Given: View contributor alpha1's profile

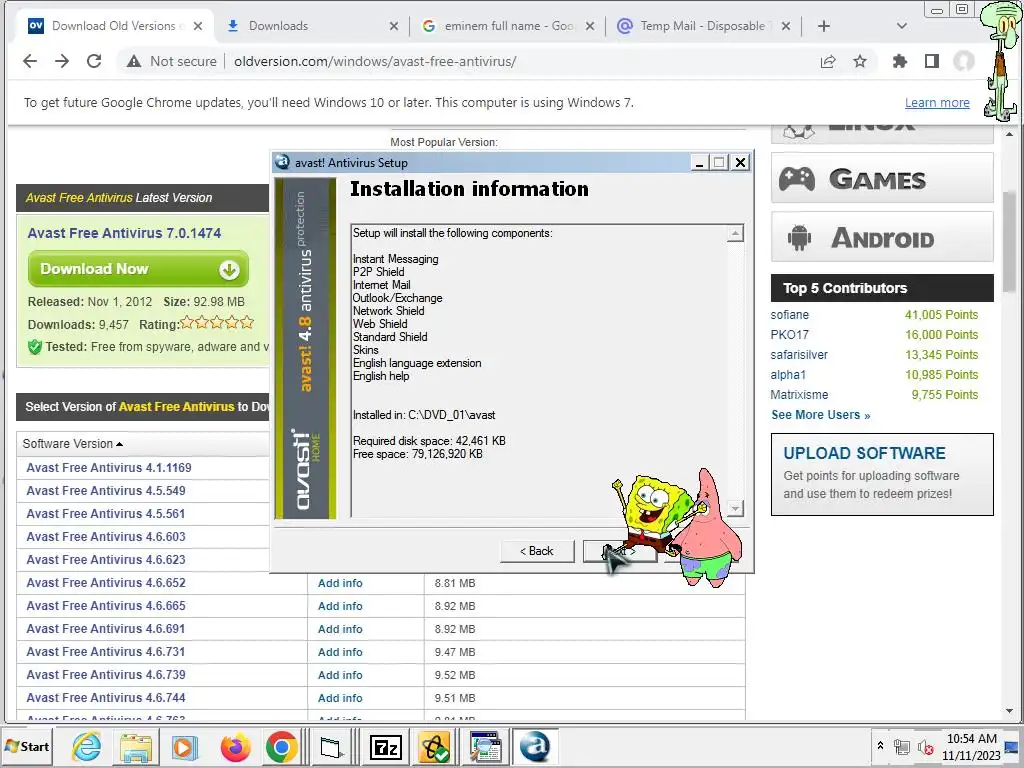Looking at the screenshot, I should click(788, 375).
